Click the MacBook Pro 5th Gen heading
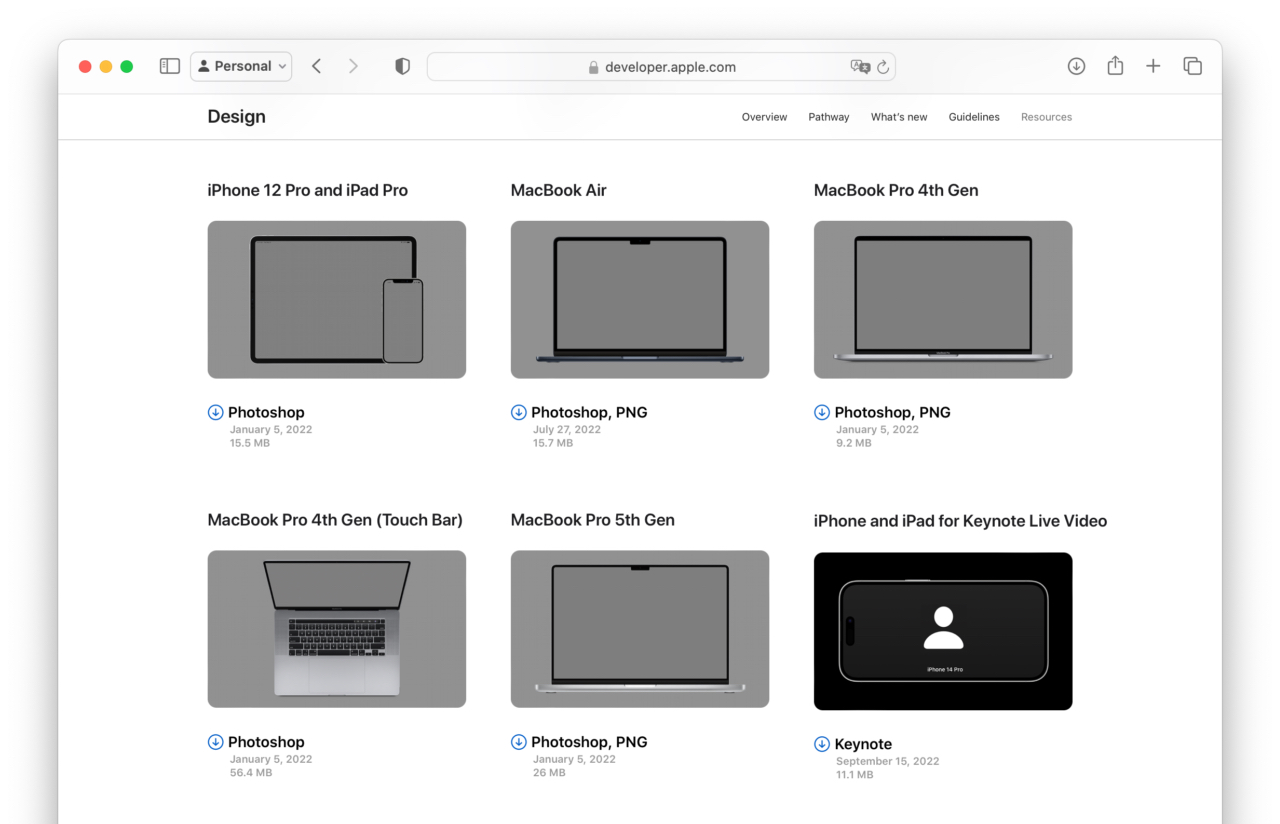 (592, 520)
